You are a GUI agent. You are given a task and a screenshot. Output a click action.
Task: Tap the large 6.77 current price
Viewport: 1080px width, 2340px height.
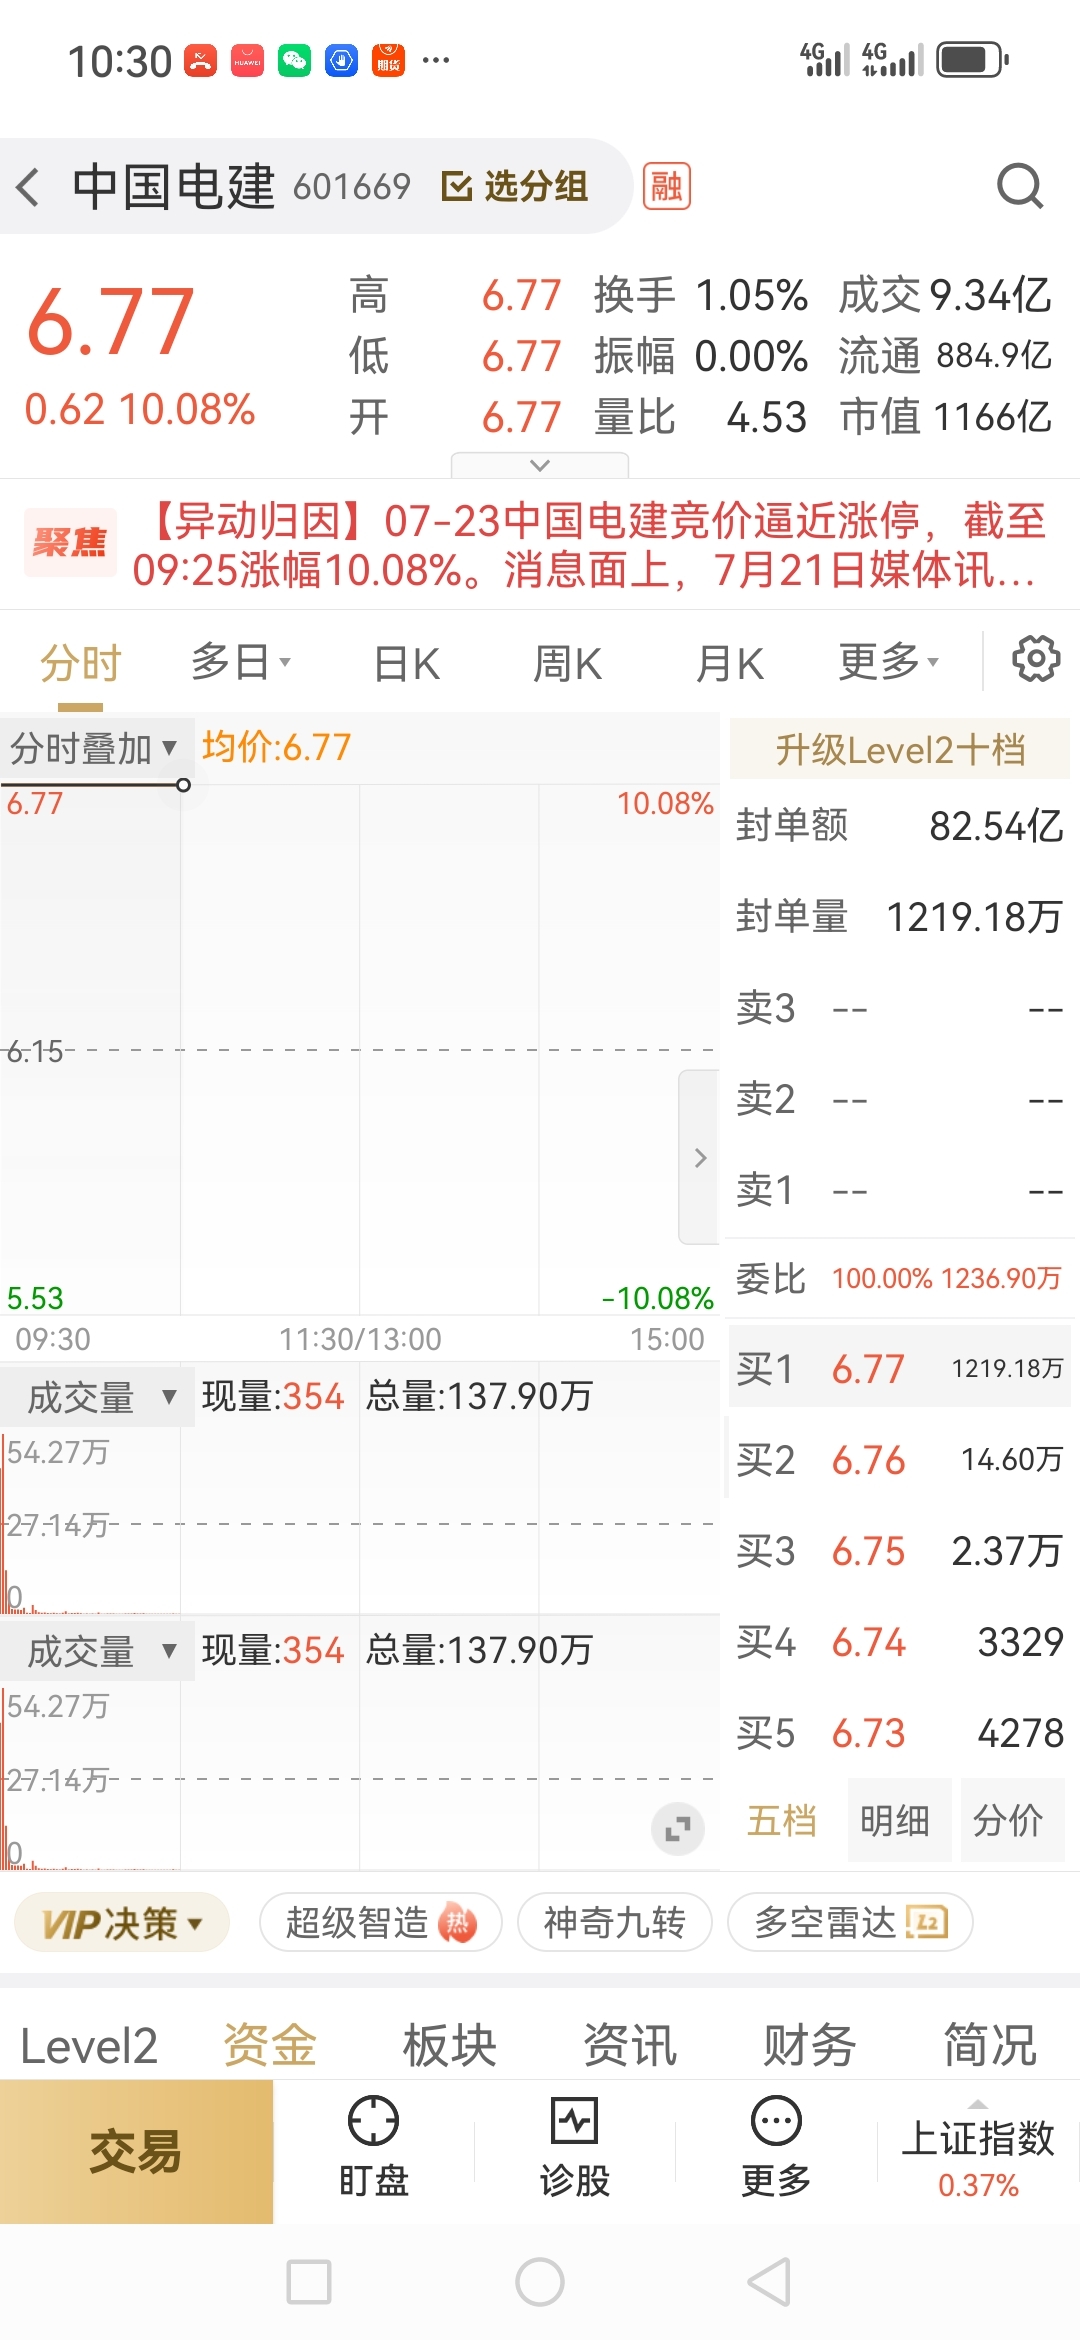pyautogui.click(x=110, y=322)
